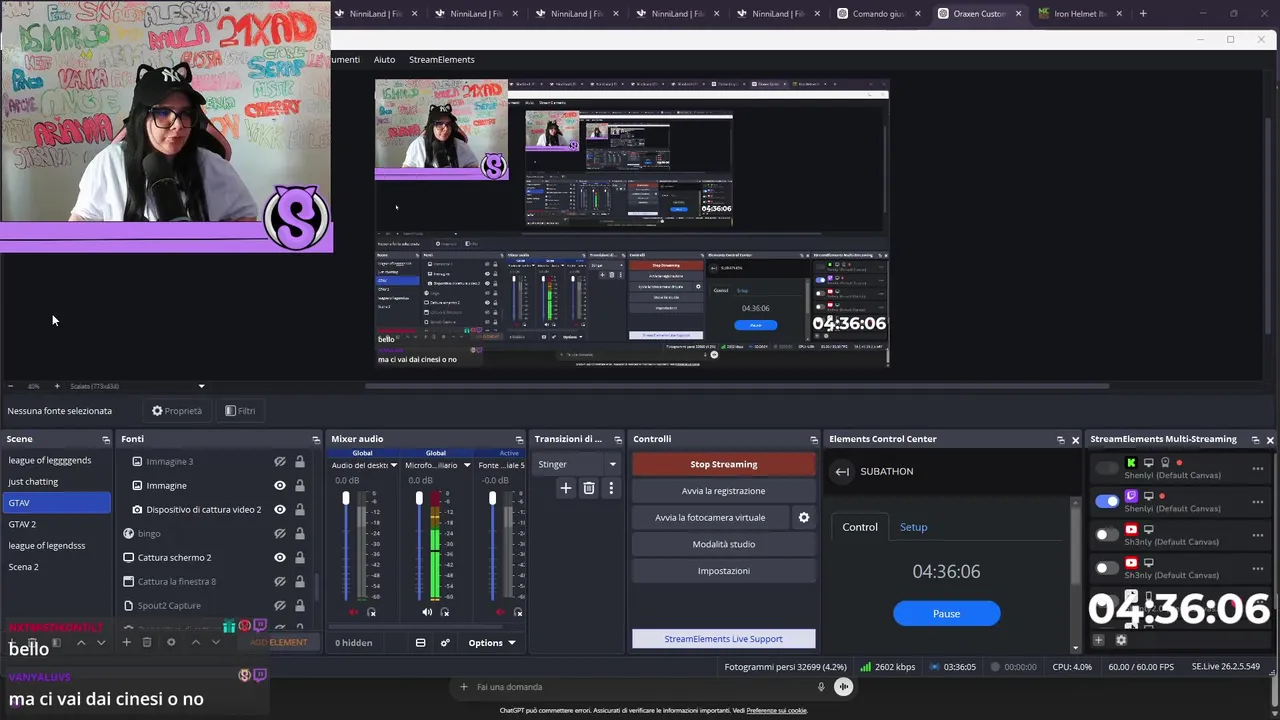
Task: Open advanced audio properties gears icon
Action: click(445, 643)
